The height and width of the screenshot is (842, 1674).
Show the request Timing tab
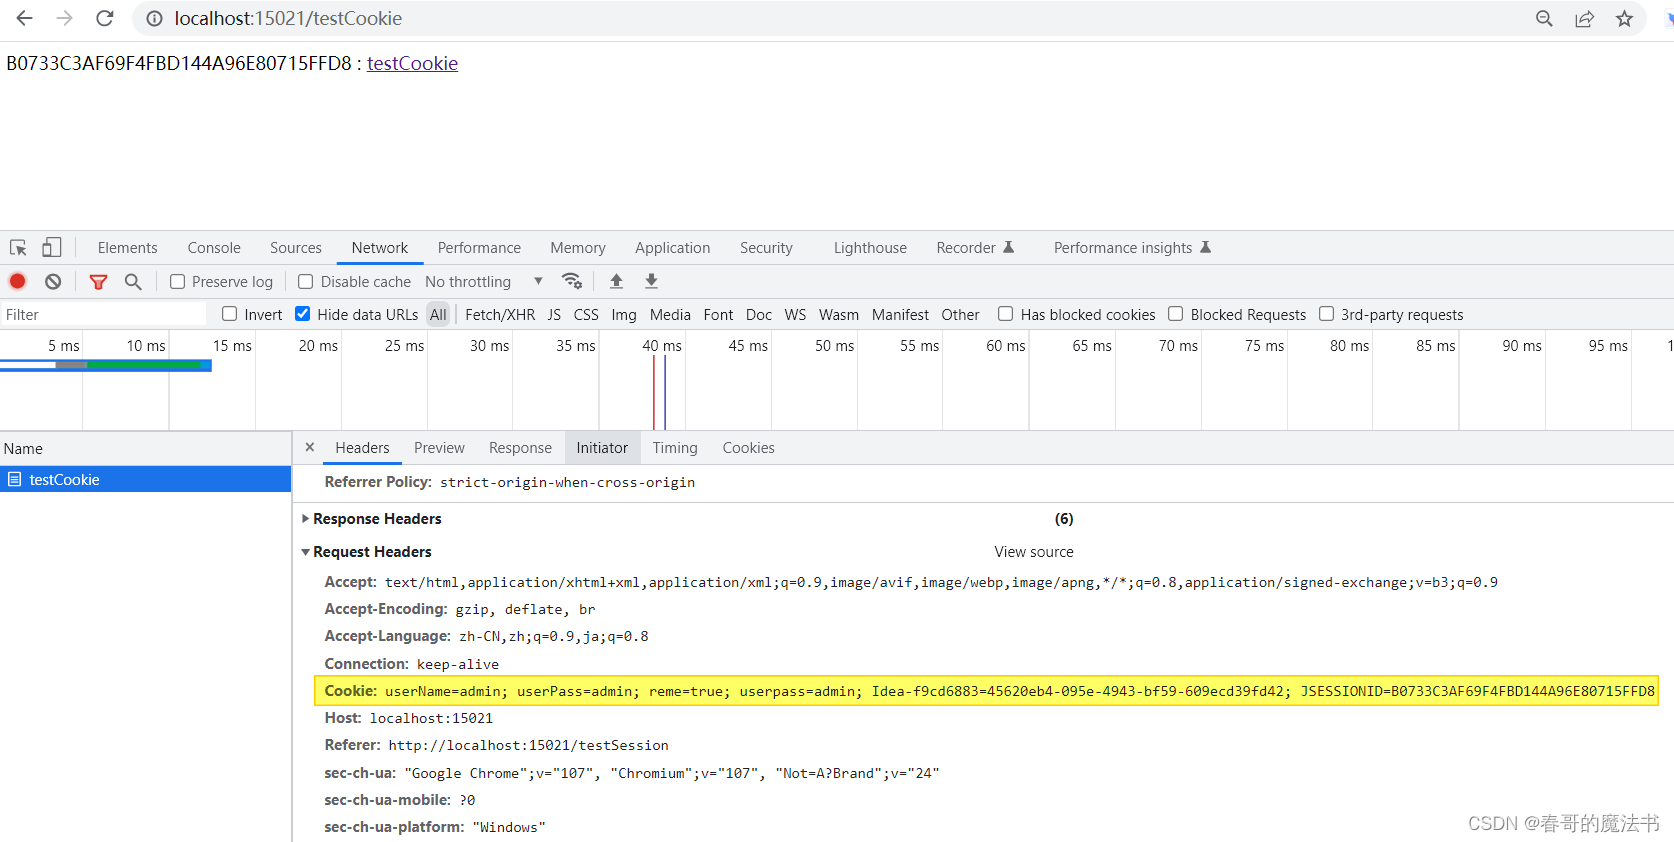point(675,448)
